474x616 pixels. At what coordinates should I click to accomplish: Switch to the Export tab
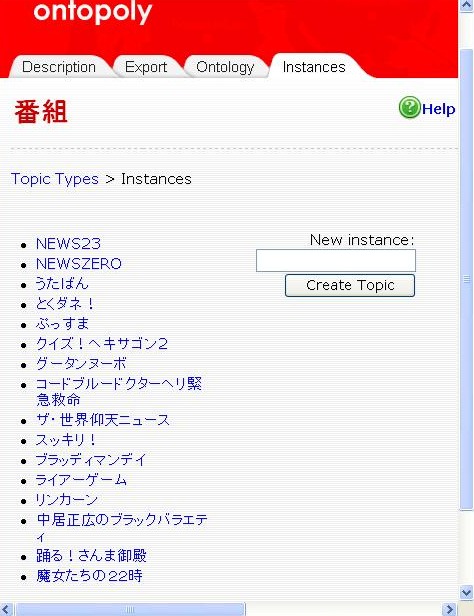(146, 67)
